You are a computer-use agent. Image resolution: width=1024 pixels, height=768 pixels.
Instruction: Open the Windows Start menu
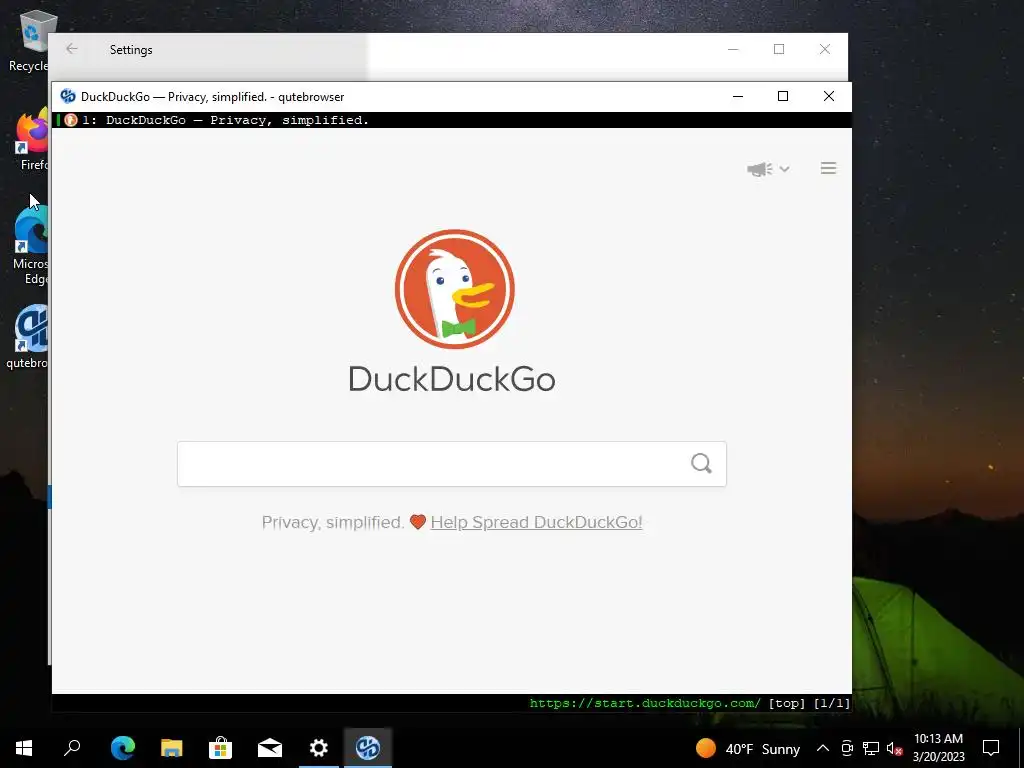[24, 748]
